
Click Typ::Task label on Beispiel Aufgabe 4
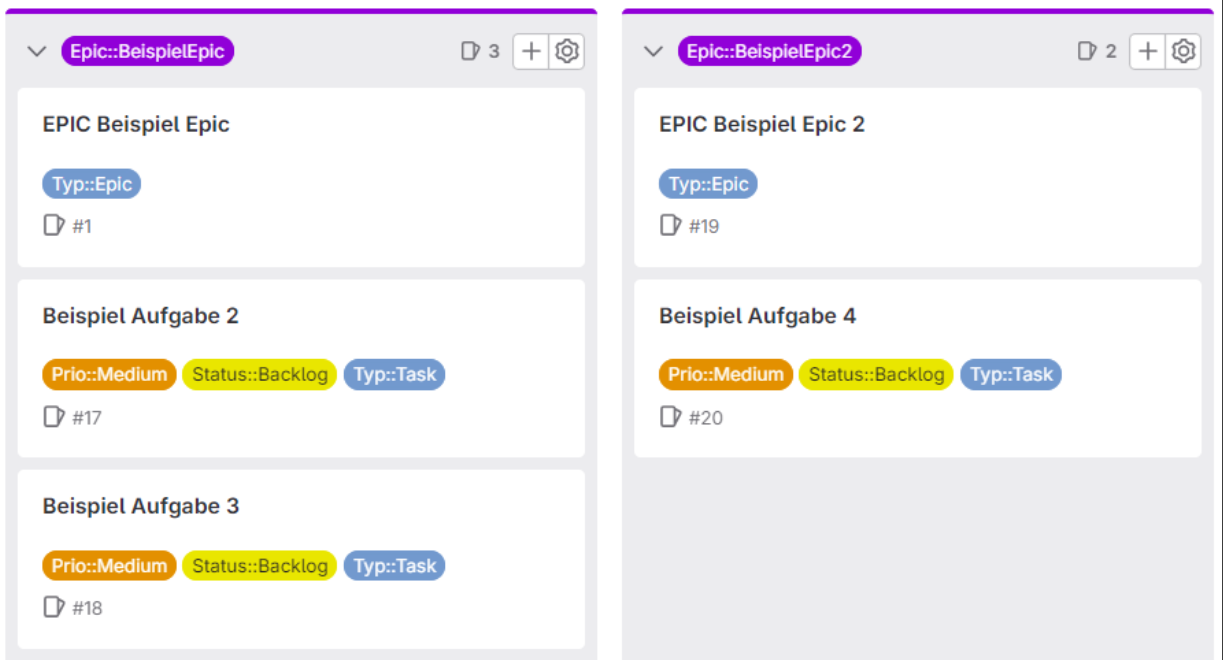pyautogui.click(x=1011, y=375)
